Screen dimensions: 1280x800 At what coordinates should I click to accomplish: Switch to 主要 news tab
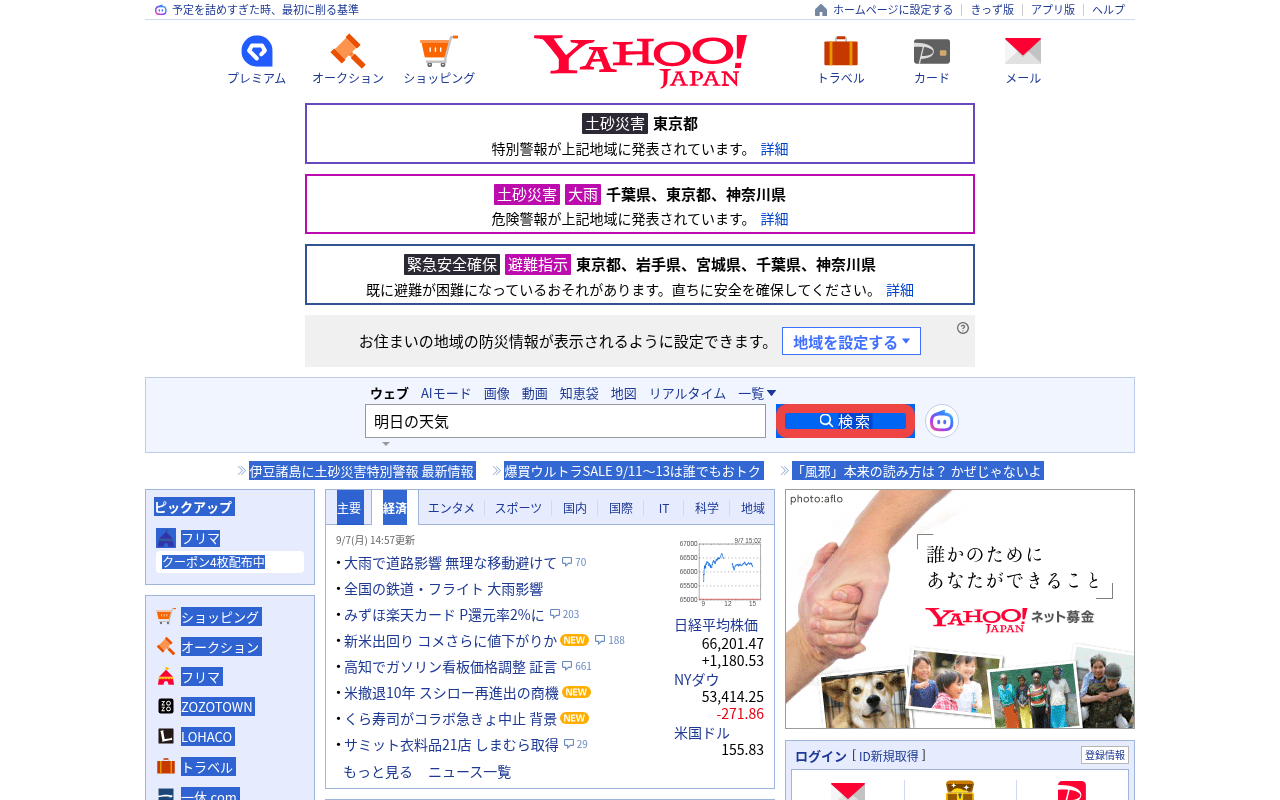(350, 508)
